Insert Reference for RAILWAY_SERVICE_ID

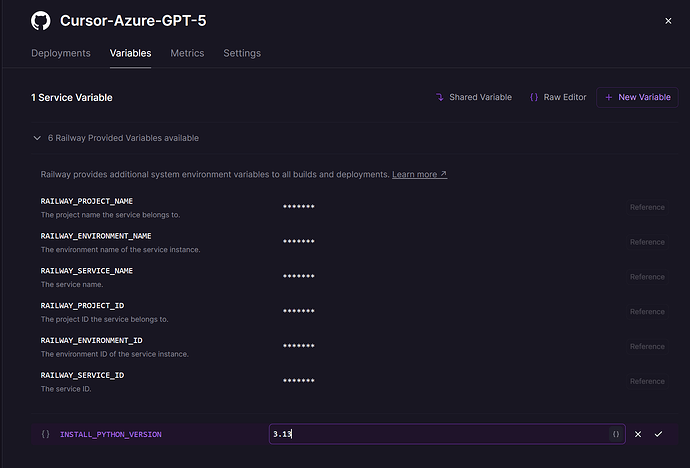pyautogui.click(x=646, y=381)
